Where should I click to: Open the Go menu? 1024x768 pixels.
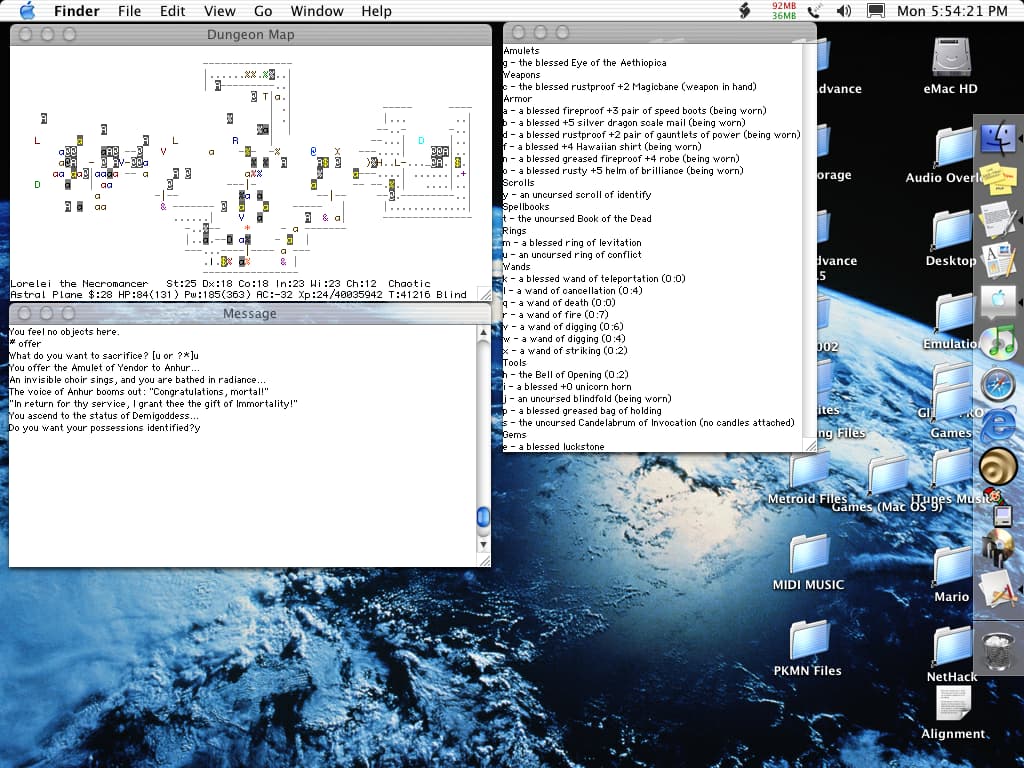[263, 11]
